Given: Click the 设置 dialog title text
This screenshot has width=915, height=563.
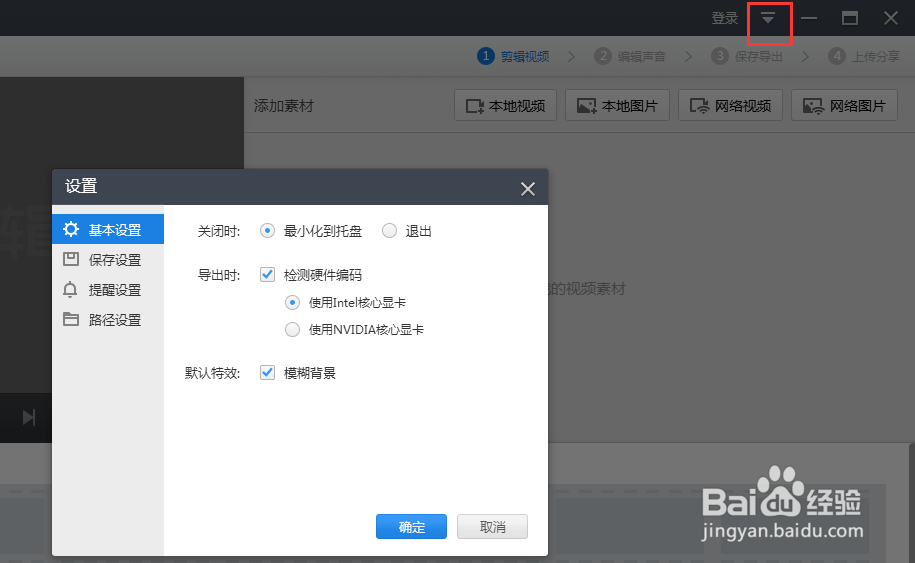Looking at the screenshot, I should click(81, 186).
